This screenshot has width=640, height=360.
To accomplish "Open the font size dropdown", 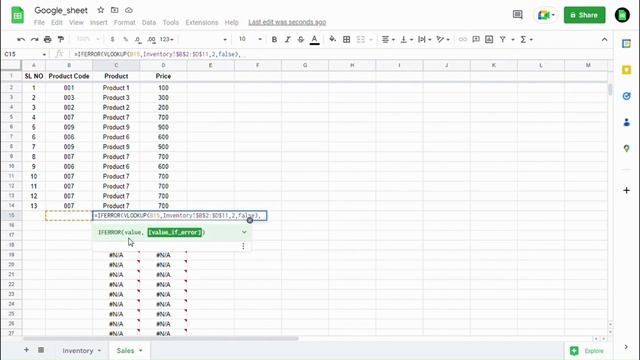I will click(260, 40).
